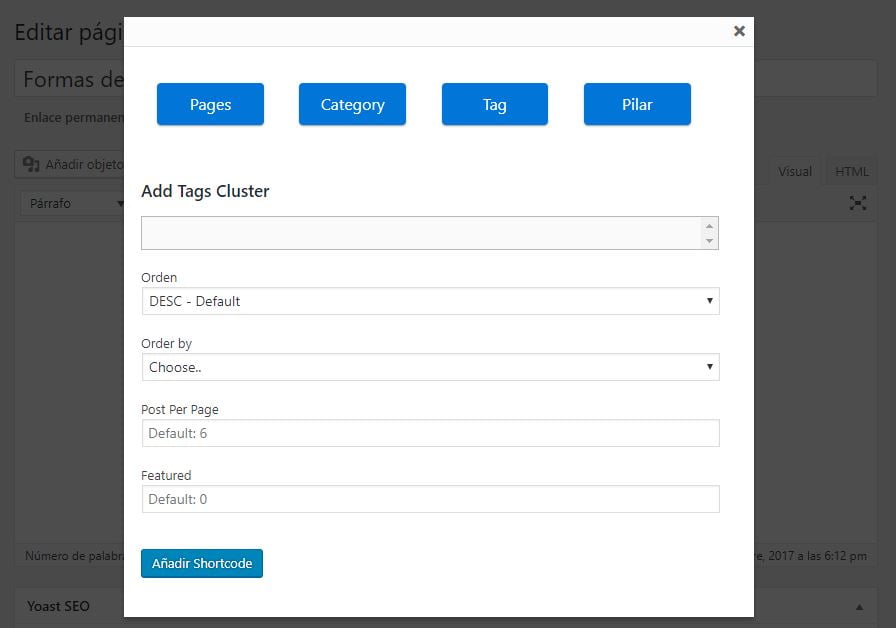Switch to the Visual editor tab
The width and height of the screenshot is (896, 628).
[795, 171]
